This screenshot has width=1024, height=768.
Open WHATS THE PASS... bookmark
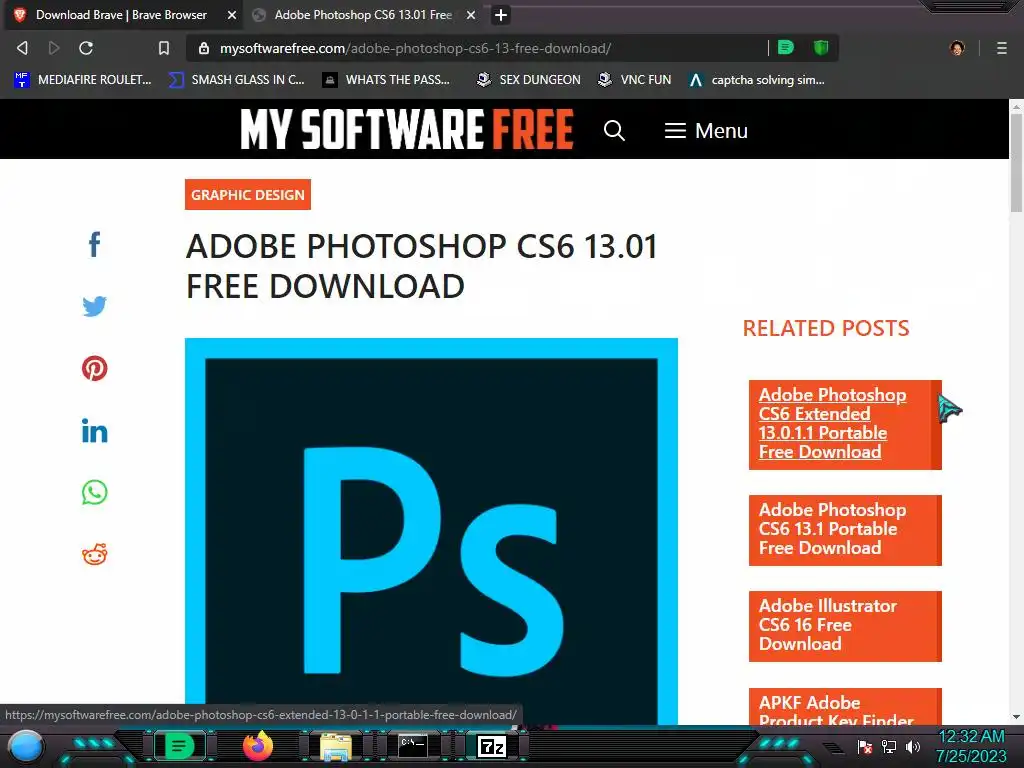click(387, 80)
